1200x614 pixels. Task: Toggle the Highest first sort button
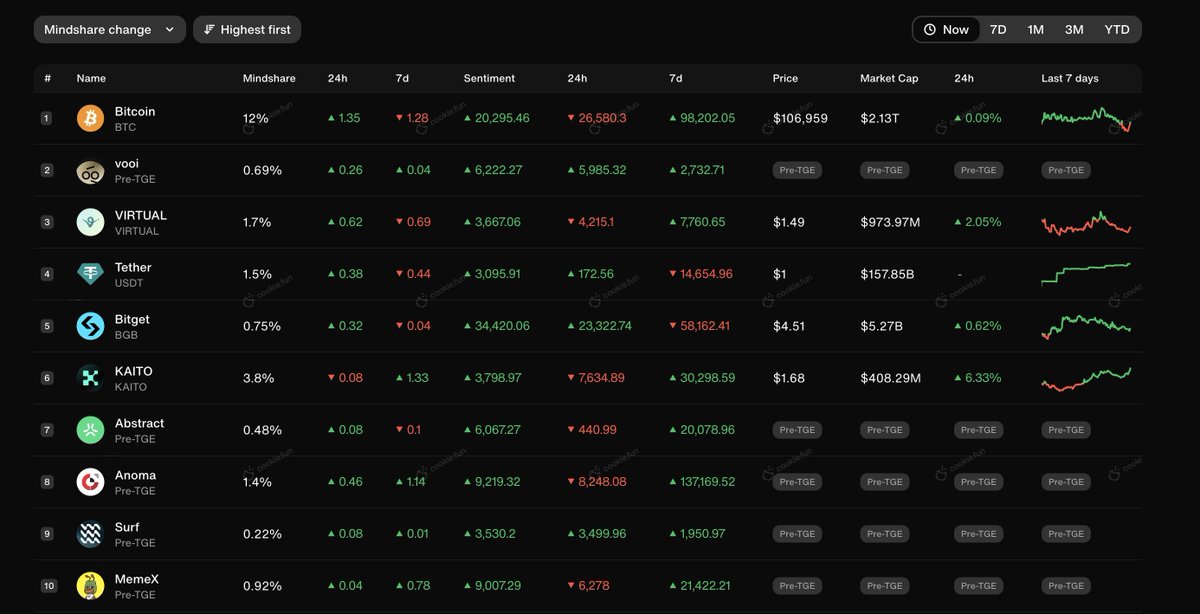pos(247,30)
